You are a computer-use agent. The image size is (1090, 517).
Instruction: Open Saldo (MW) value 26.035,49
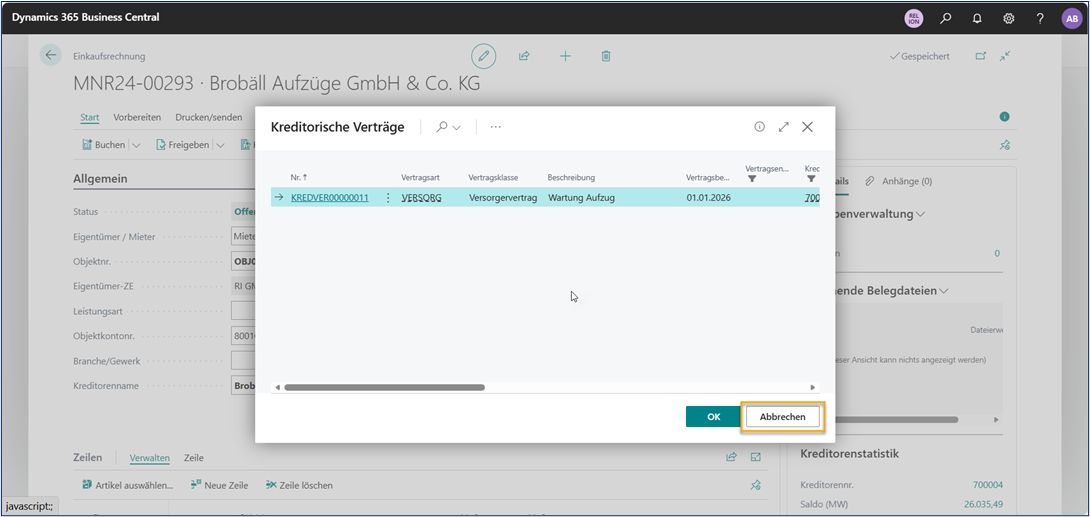[x=984, y=504]
